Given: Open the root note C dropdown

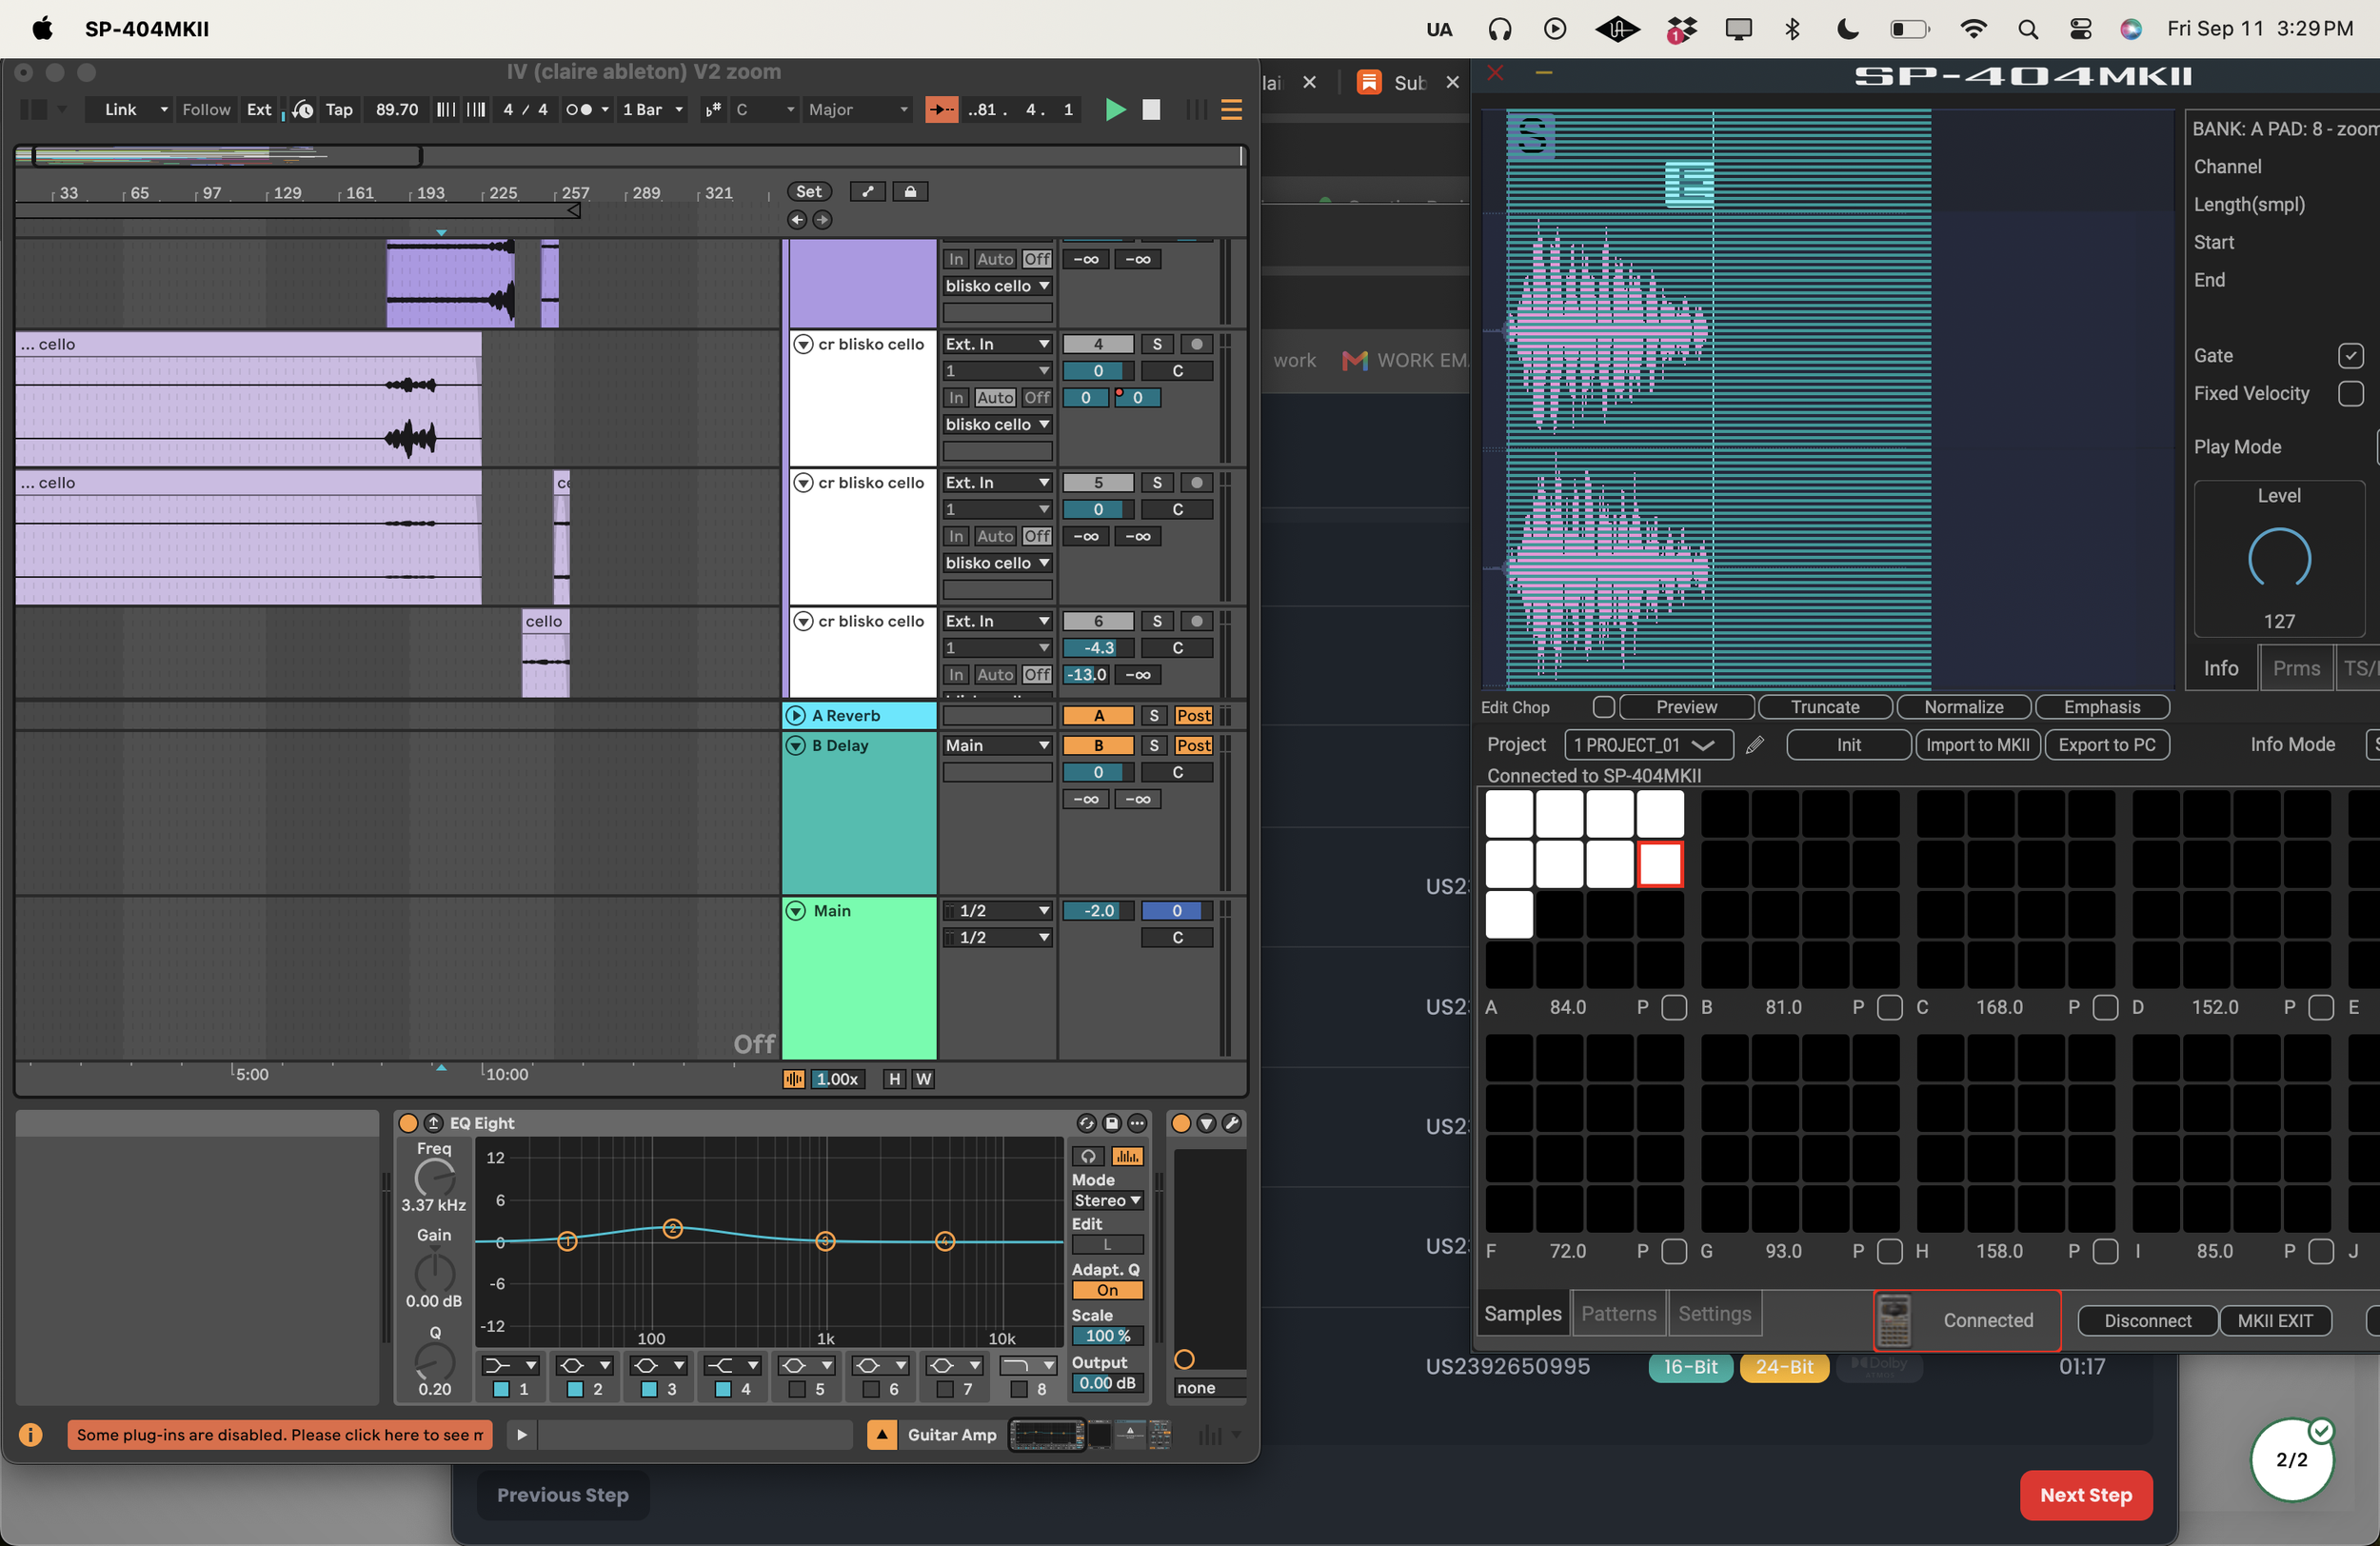Looking at the screenshot, I should tap(764, 110).
